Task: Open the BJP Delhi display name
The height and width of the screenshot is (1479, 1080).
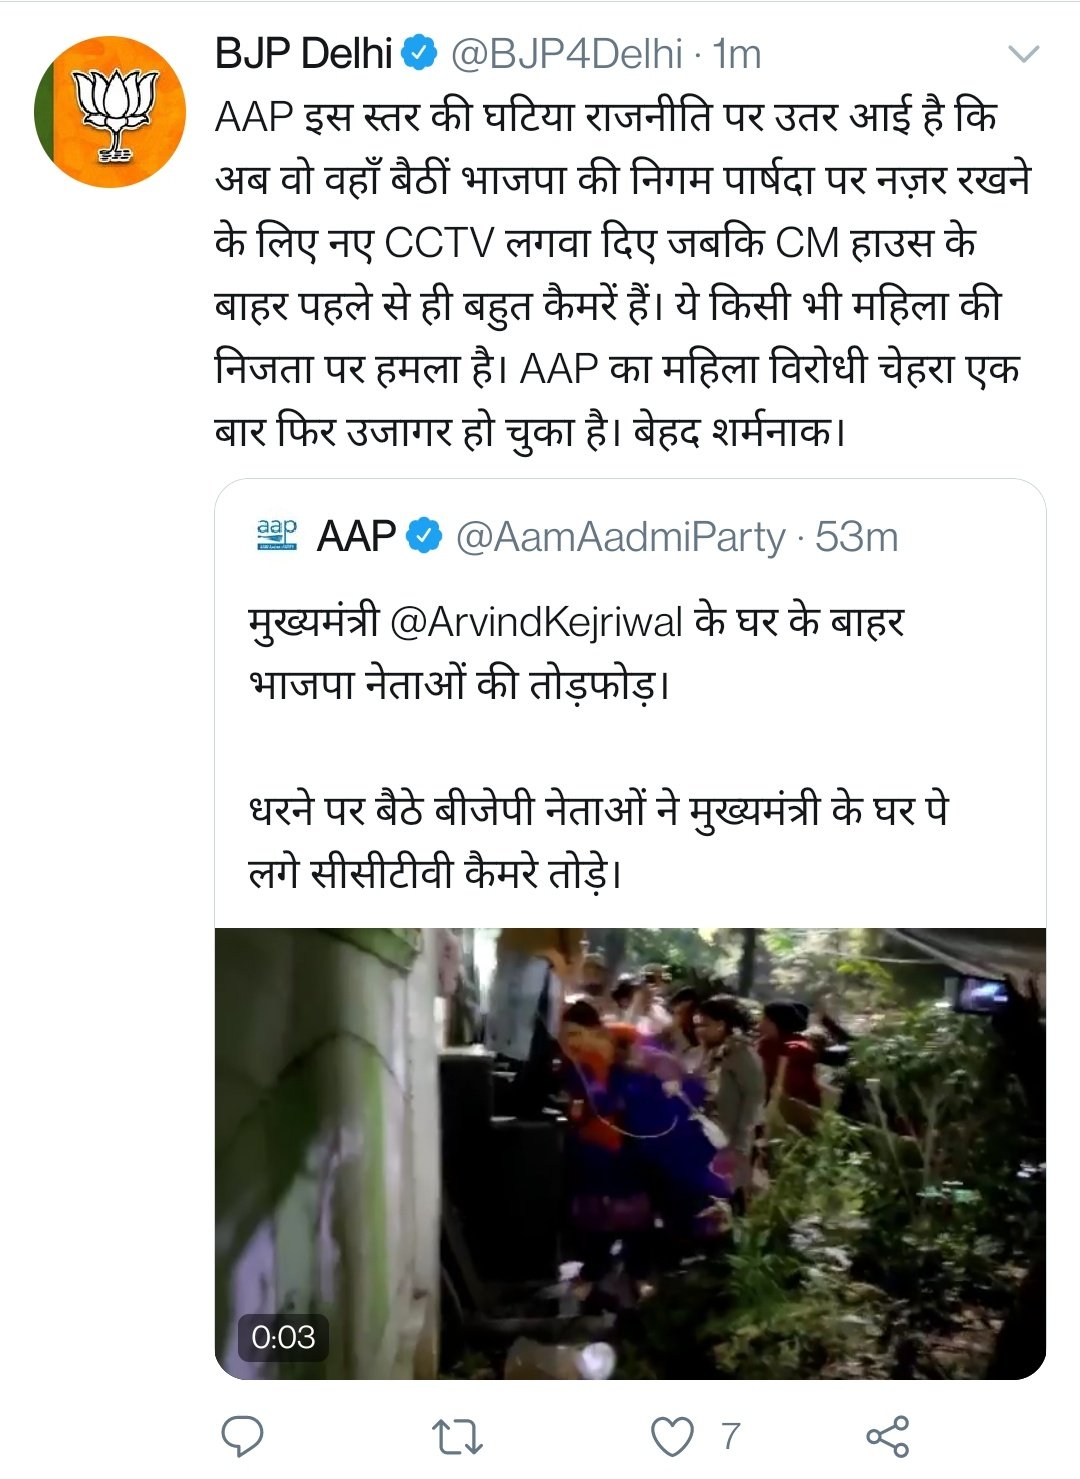Action: point(303,54)
